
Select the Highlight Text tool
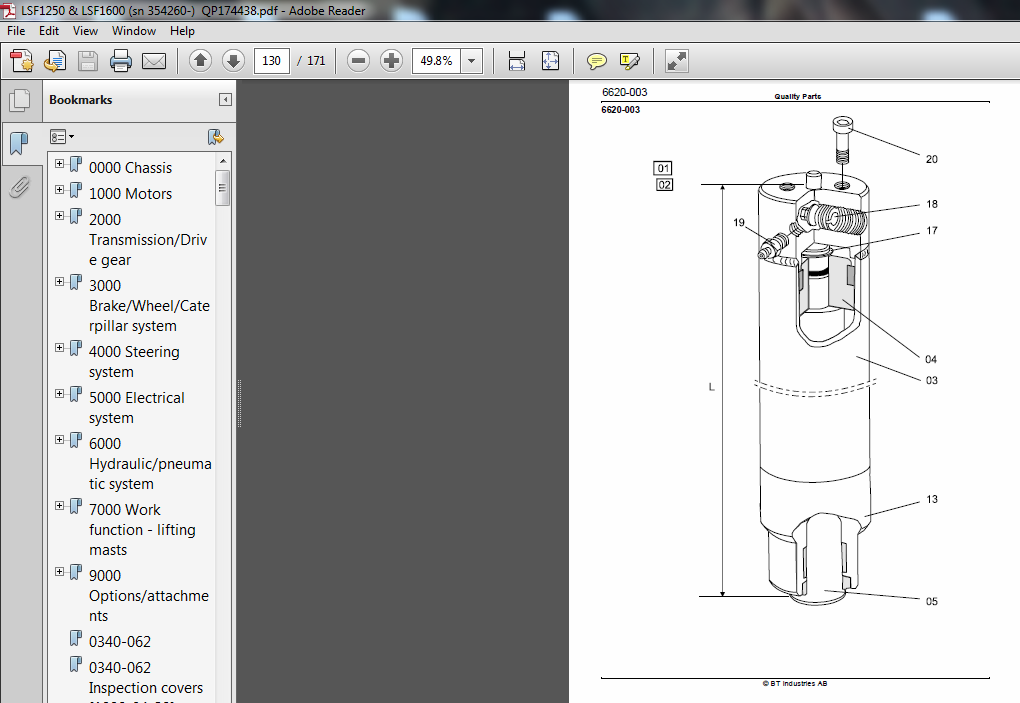[x=629, y=61]
